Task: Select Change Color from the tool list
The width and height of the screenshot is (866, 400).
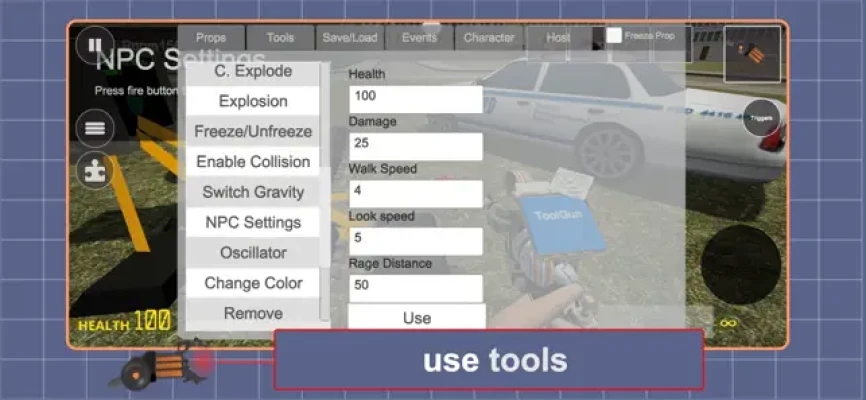Action: pyautogui.click(x=253, y=283)
